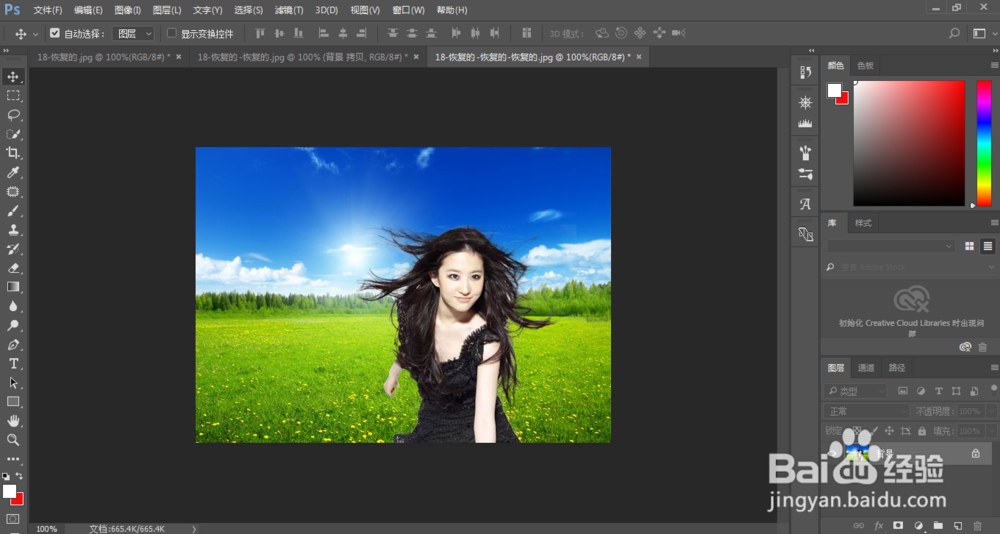The height and width of the screenshot is (534, 1000).
Task: Click Align Left Edges icon
Action: (x=323, y=33)
